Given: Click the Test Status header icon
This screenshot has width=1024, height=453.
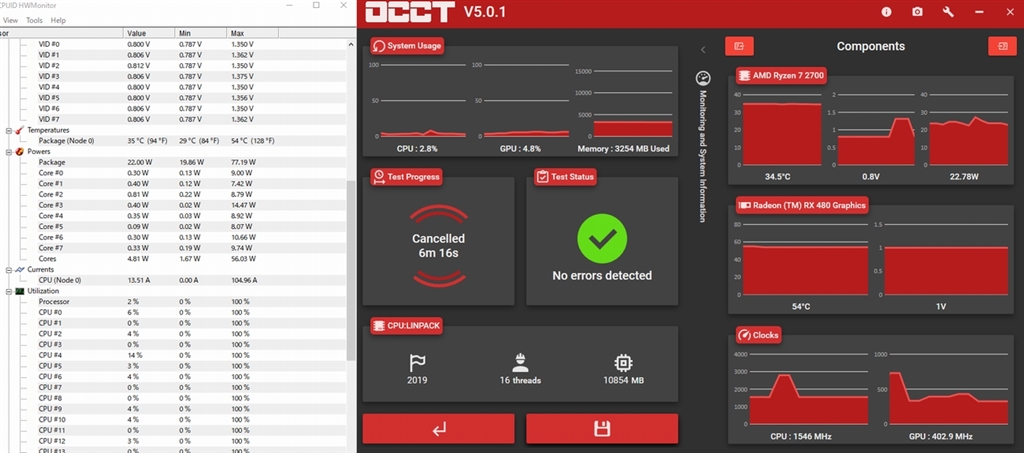Looking at the screenshot, I should [542, 176].
